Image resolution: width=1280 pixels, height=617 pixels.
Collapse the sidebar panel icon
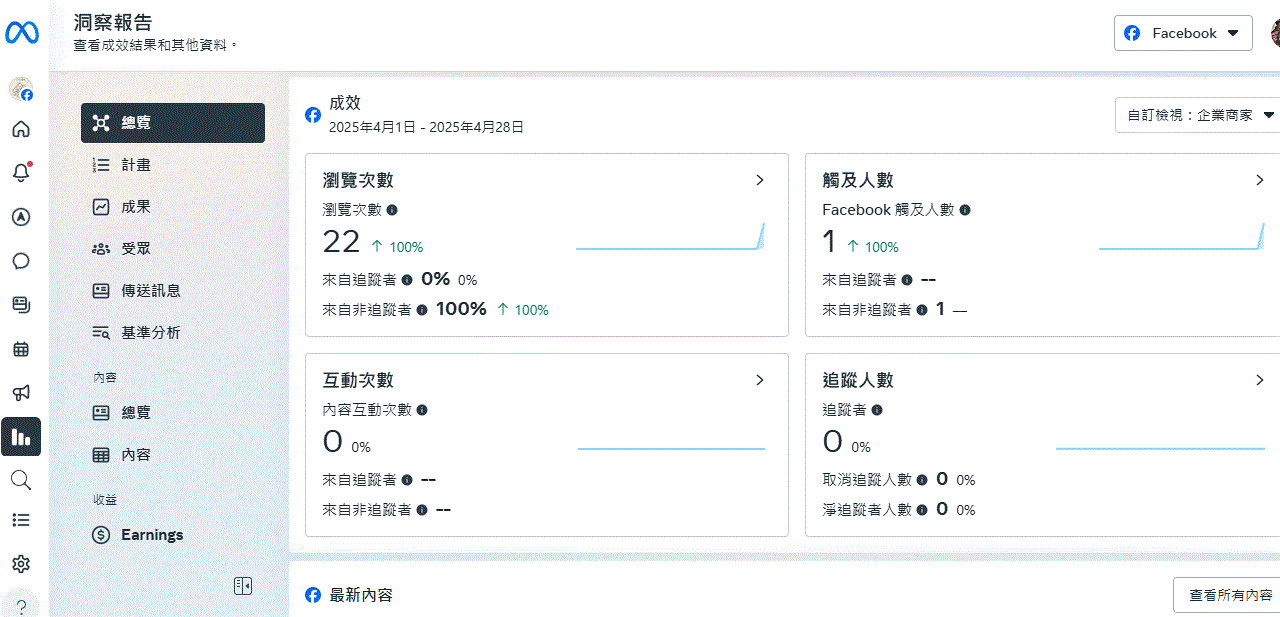[243, 586]
